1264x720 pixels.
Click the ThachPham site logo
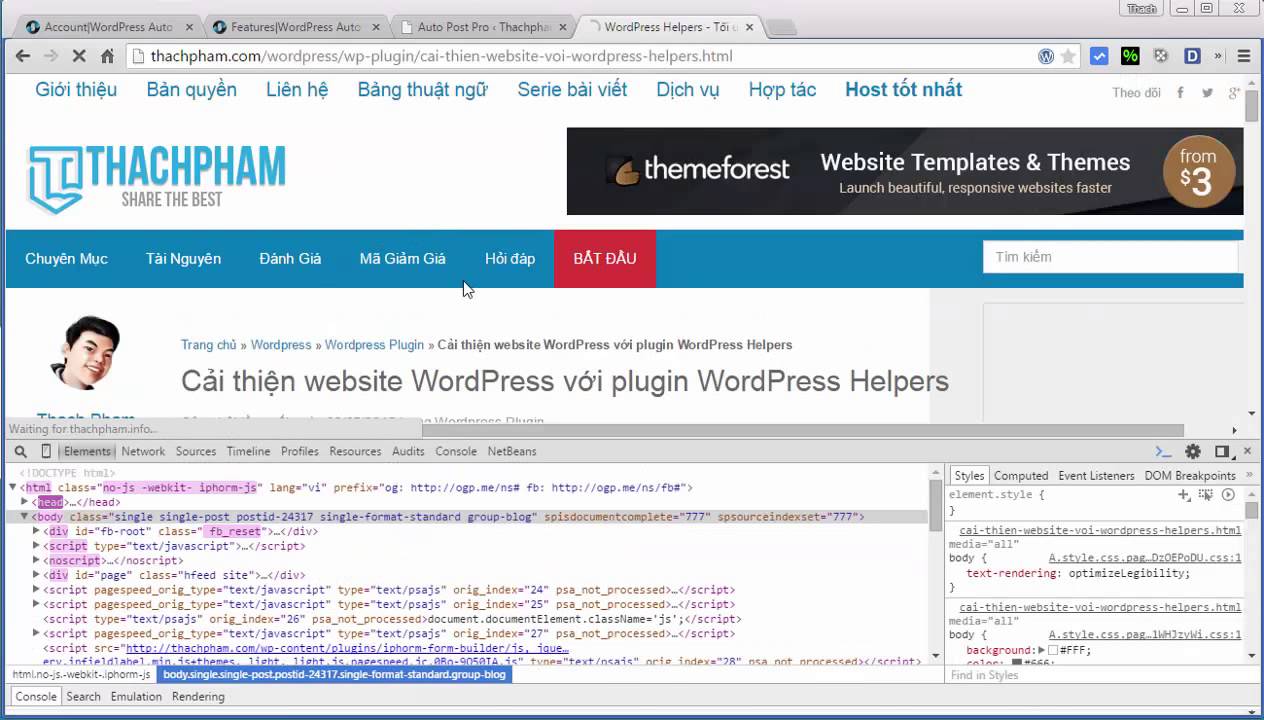pos(156,179)
